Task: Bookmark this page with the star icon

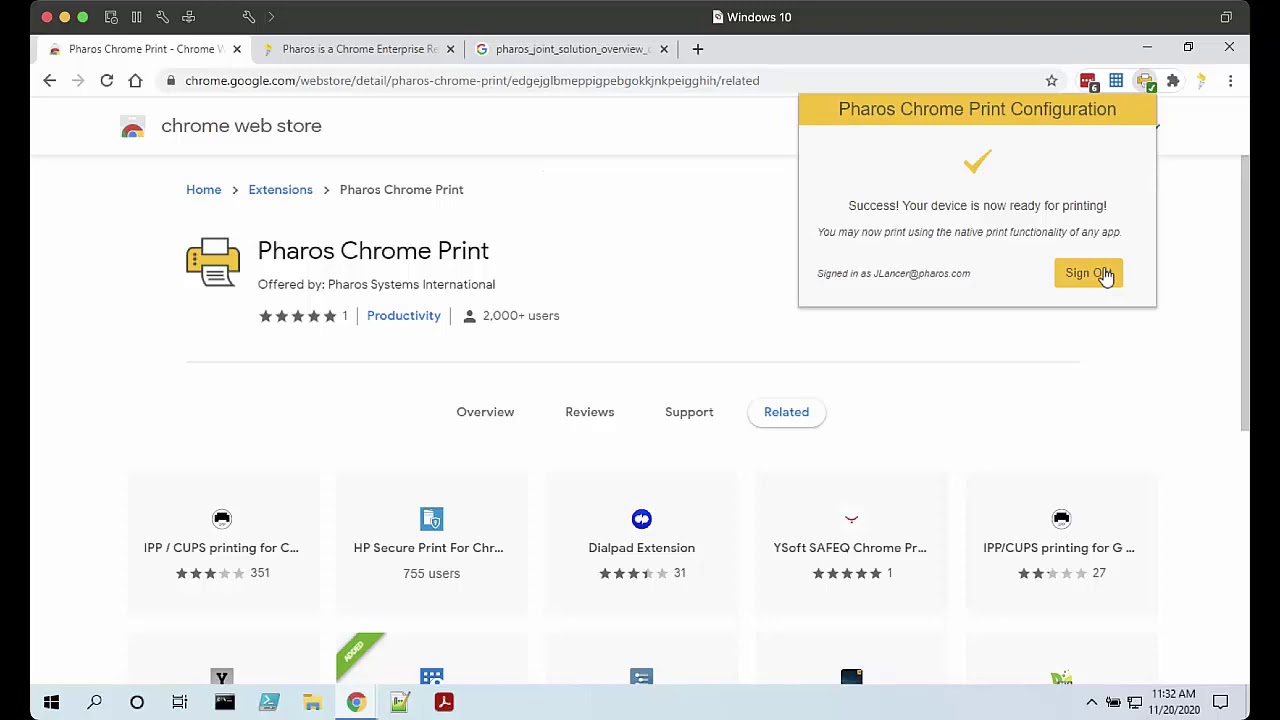Action: (x=1051, y=80)
